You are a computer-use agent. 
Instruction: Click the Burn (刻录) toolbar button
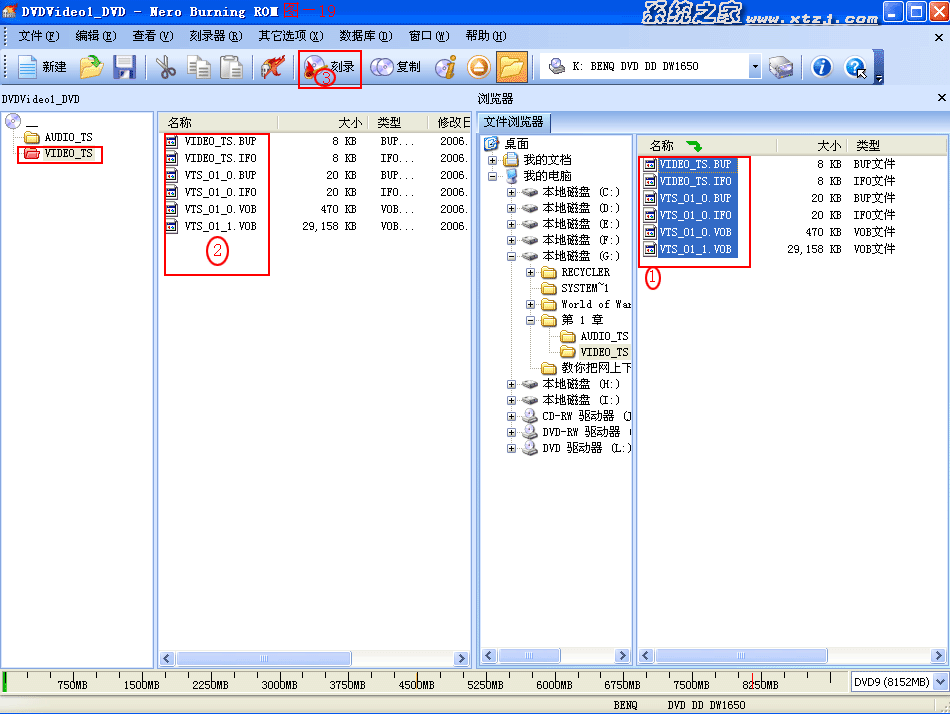[330, 67]
